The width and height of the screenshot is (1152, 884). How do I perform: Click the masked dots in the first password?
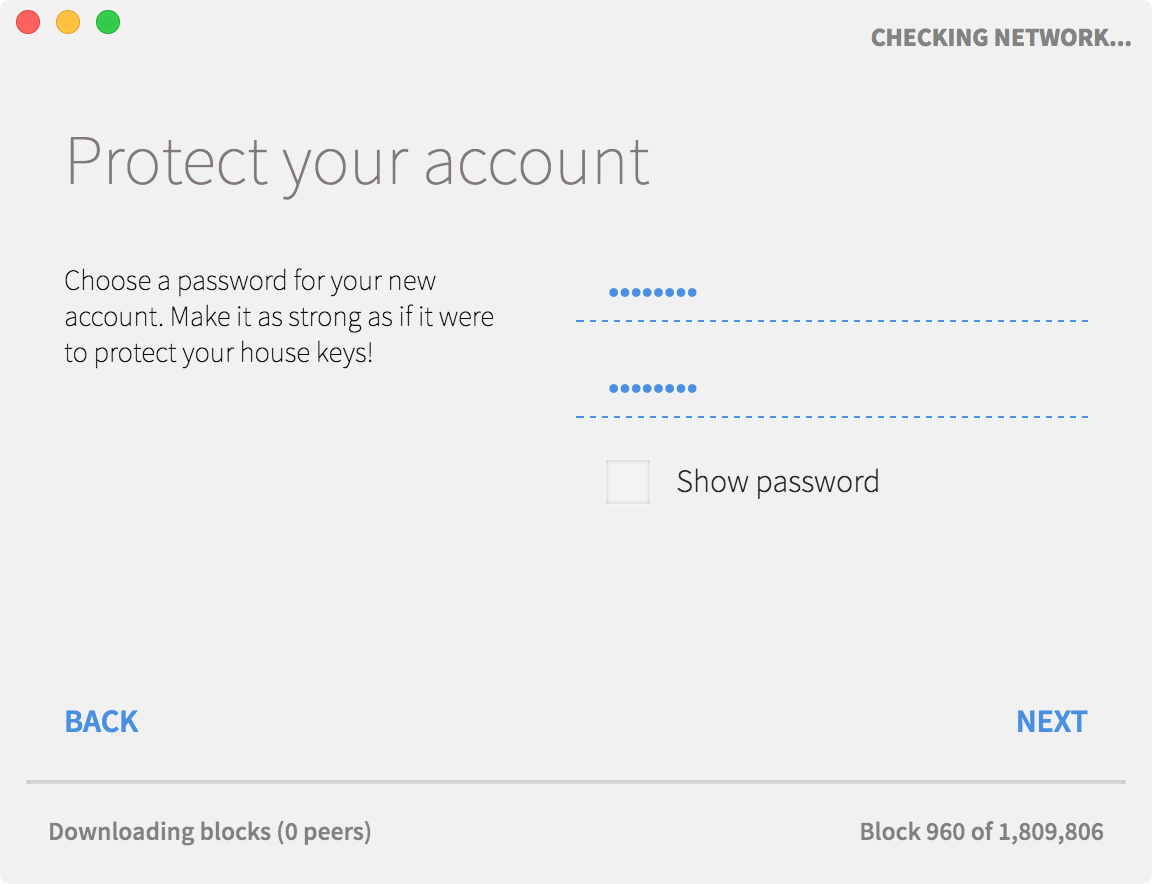[x=652, y=293]
